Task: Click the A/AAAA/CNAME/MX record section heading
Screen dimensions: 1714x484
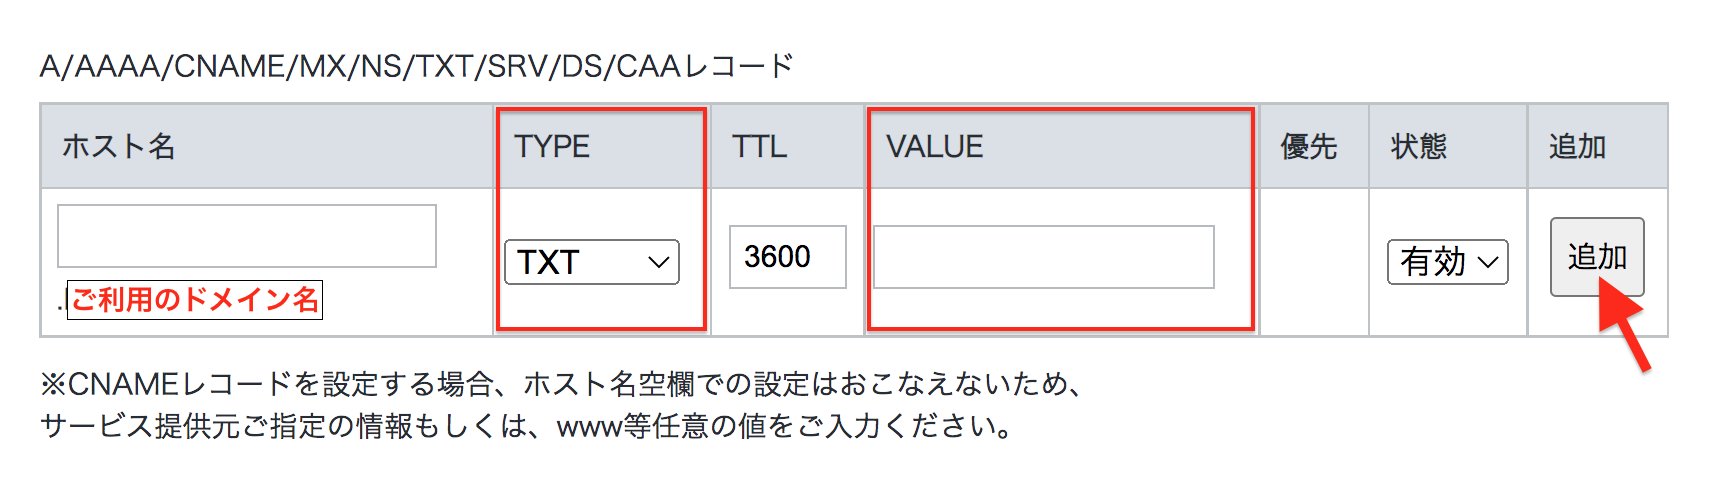Action: pyautogui.click(x=416, y=66)
